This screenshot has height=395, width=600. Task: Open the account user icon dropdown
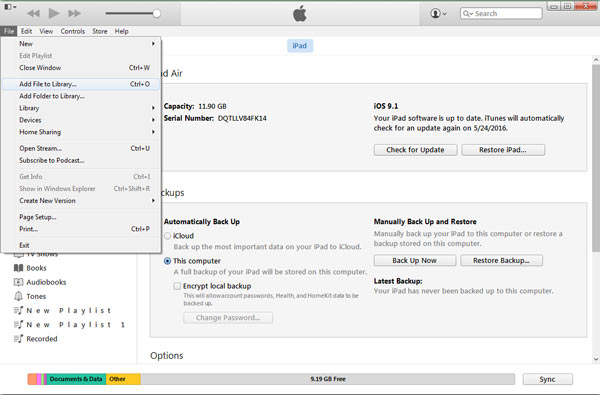click(438, 13)
